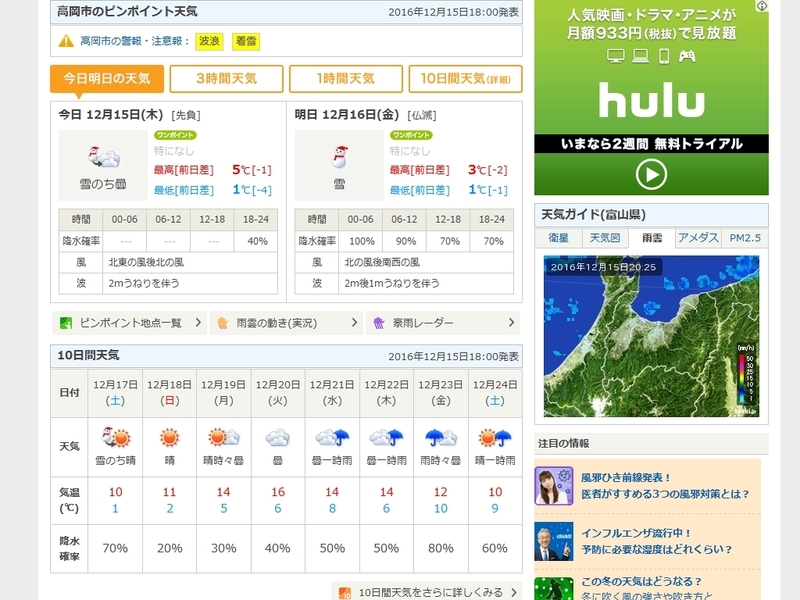Select the 天気図 tab in 天気ガイド
The image size is (800, 600).
click(605, 238)
